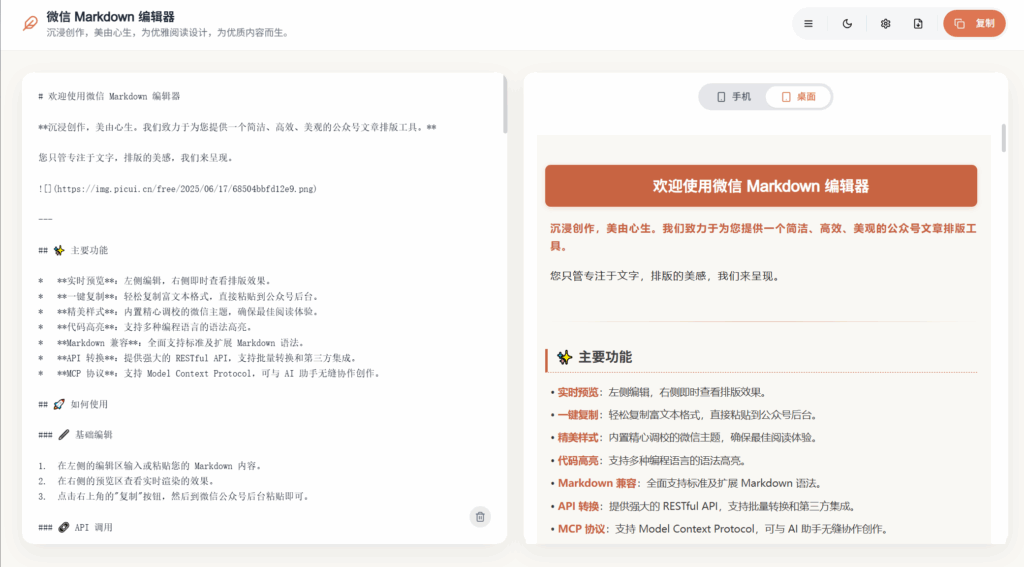Click the export file icon
Viewport: 1024px width, 567px height.
pyautogui.click(x=918, y=24)
